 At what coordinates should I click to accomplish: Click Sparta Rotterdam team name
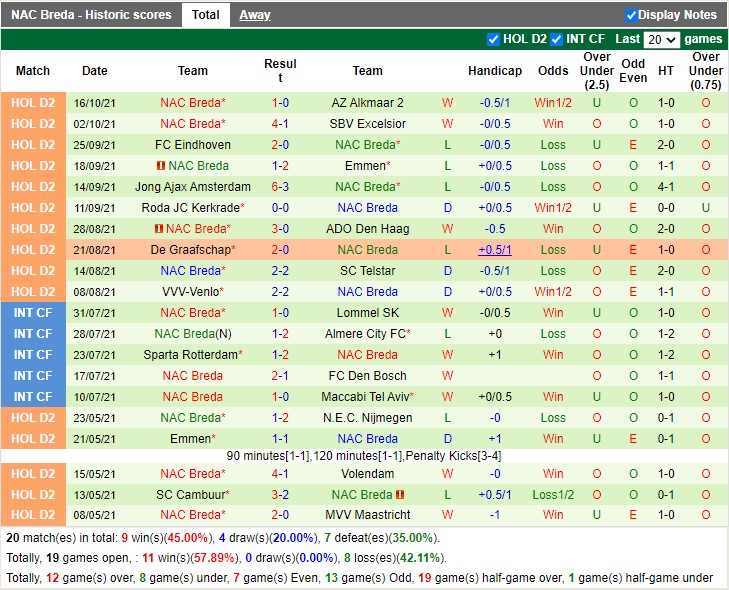(x=191, y=355)
